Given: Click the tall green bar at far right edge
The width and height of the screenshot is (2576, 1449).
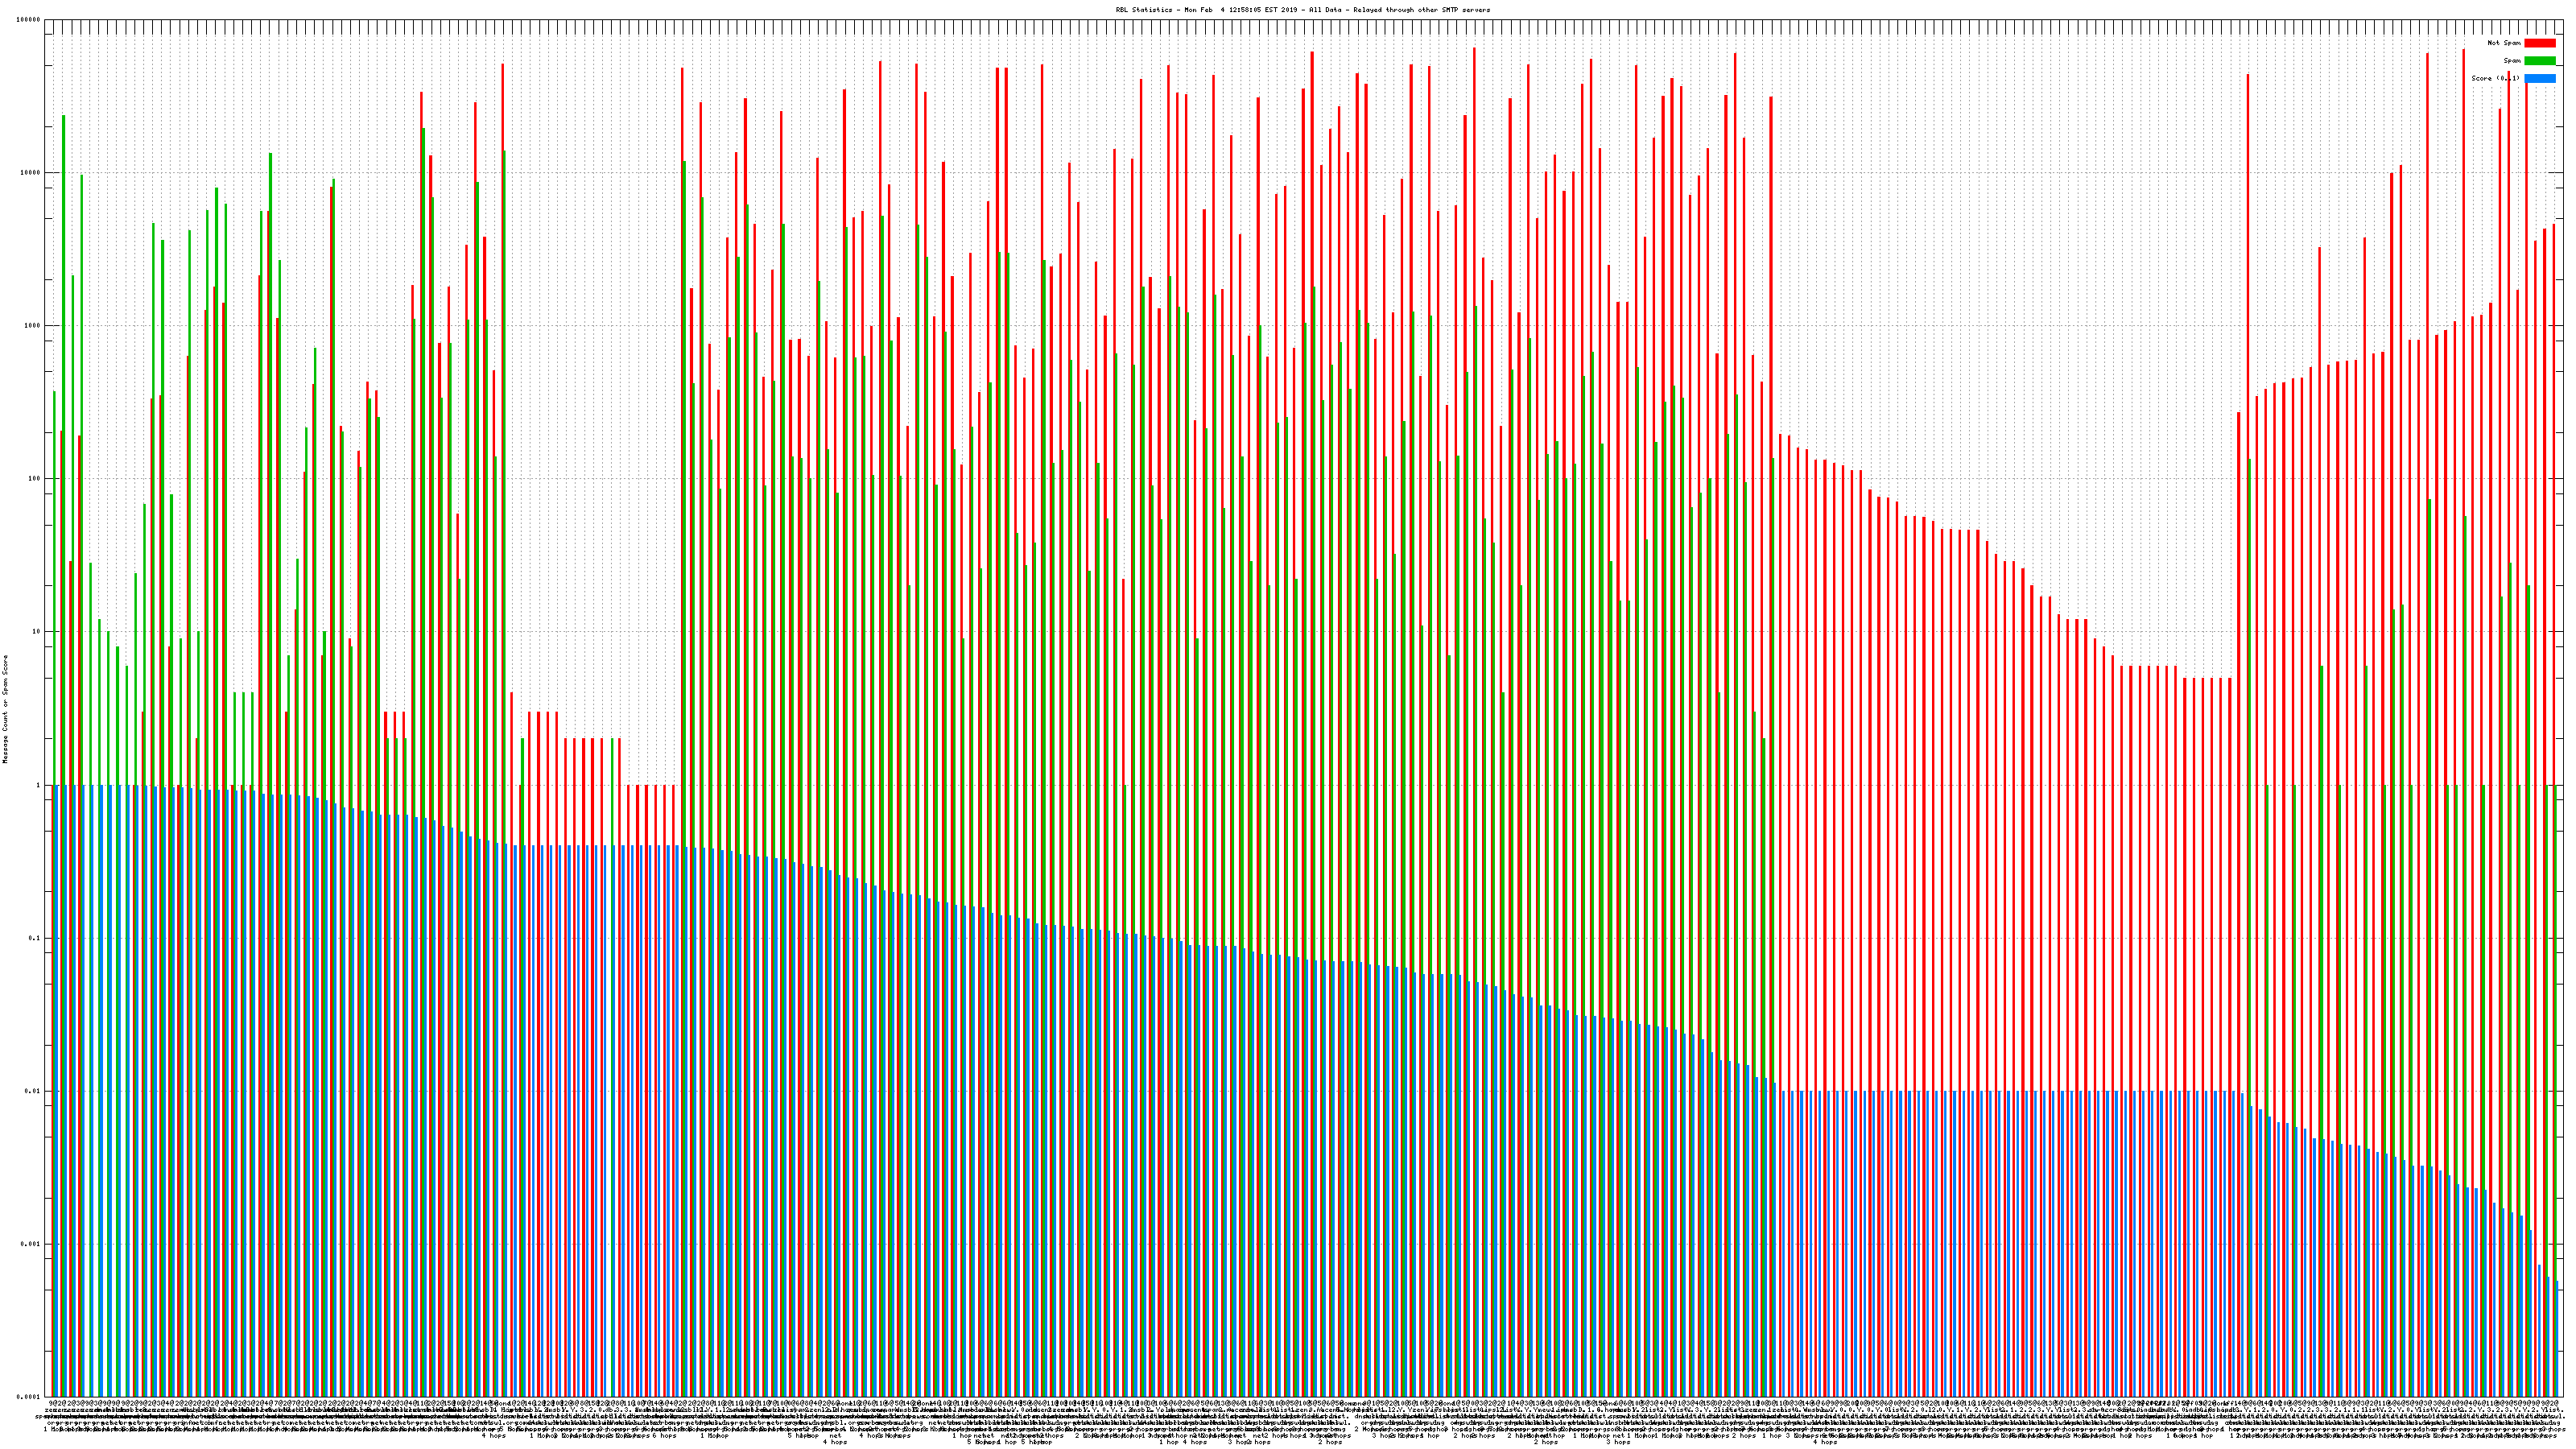Looking at the screenshot, I should coord(2555,1000).
